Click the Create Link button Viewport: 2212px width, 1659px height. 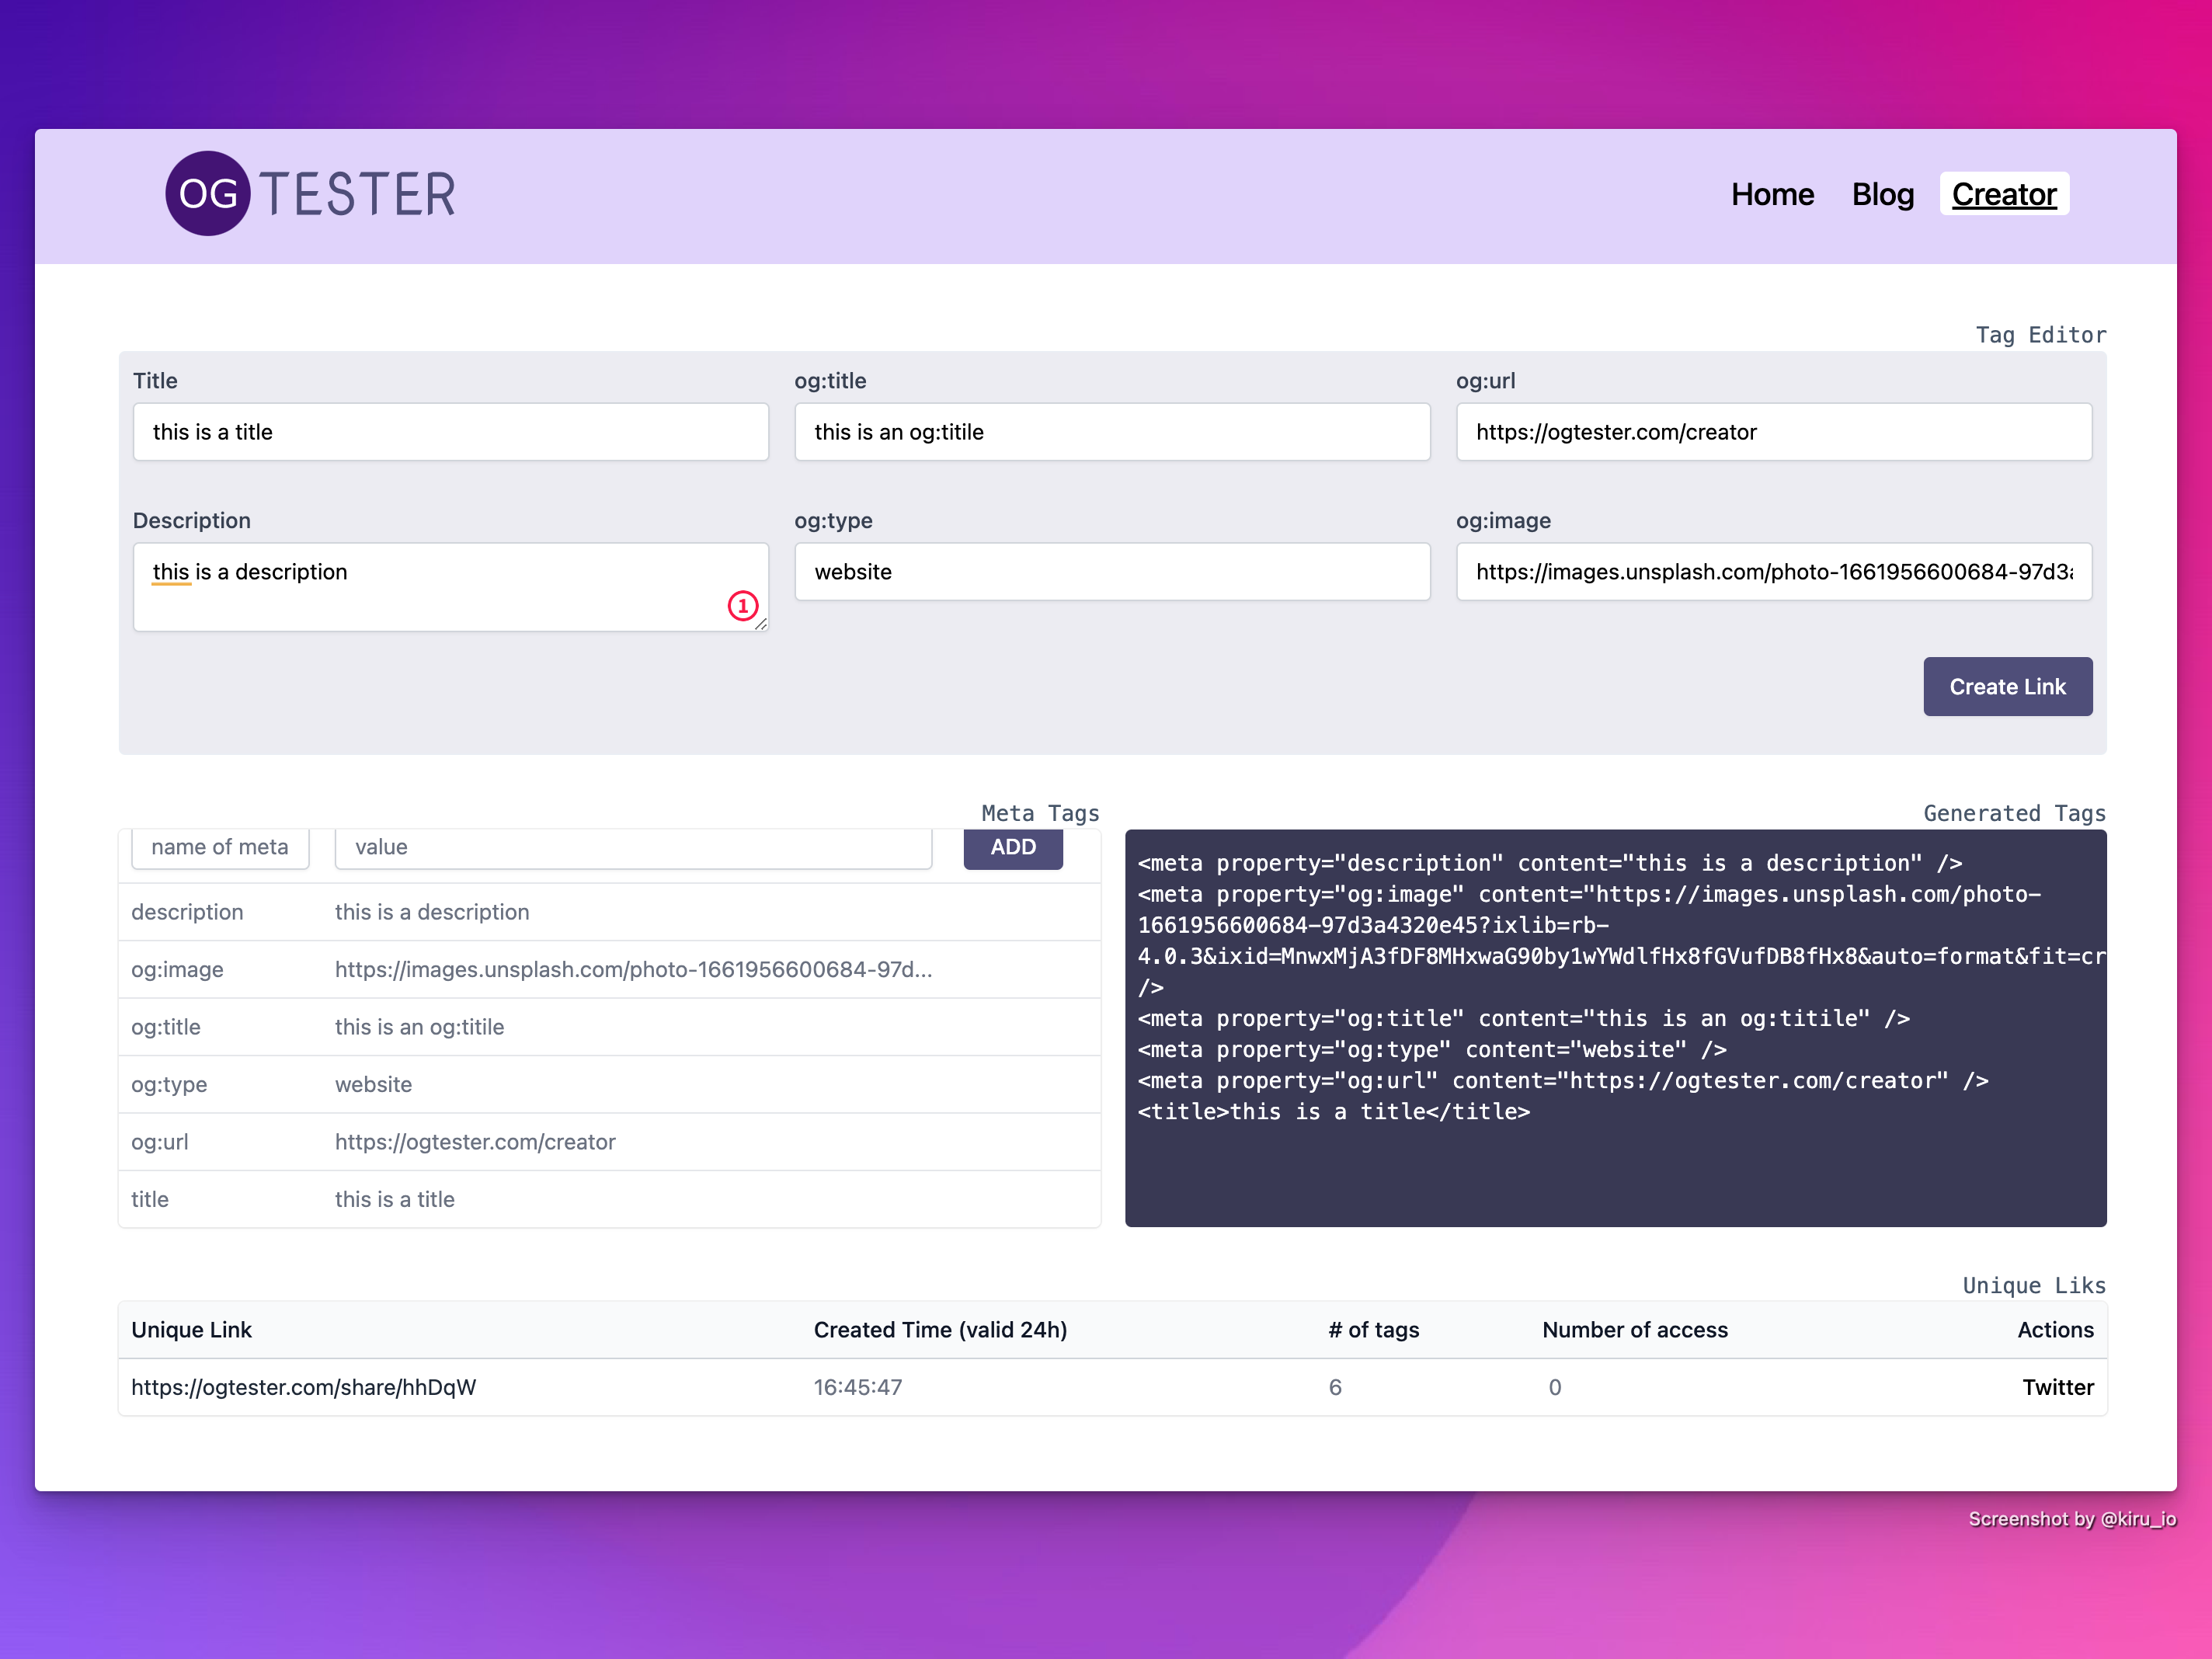click(x=2007, y=687)
